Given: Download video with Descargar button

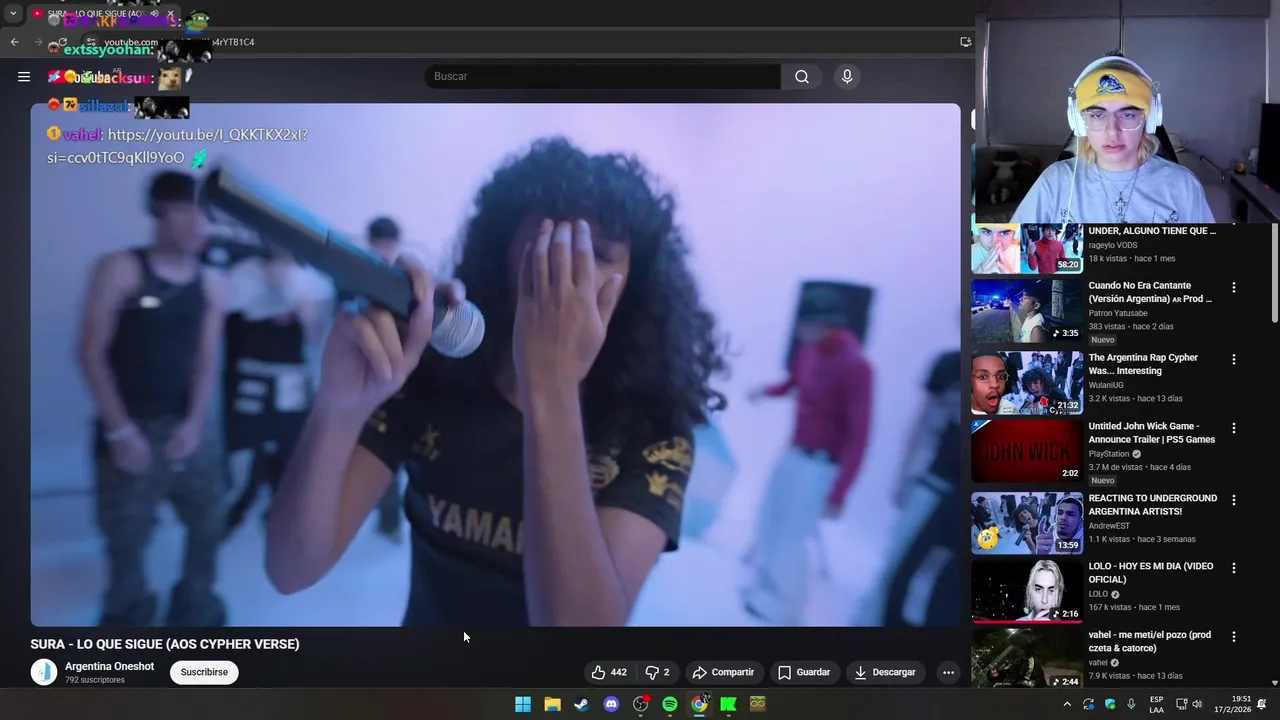Looking at the screenshot, I should 884,672.
